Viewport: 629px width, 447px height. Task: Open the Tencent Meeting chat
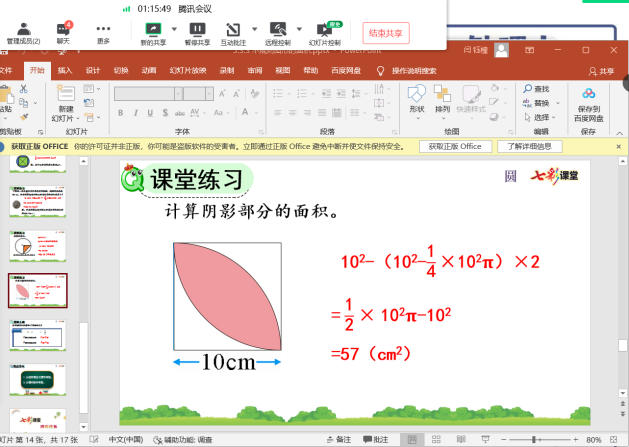(64, 31)
